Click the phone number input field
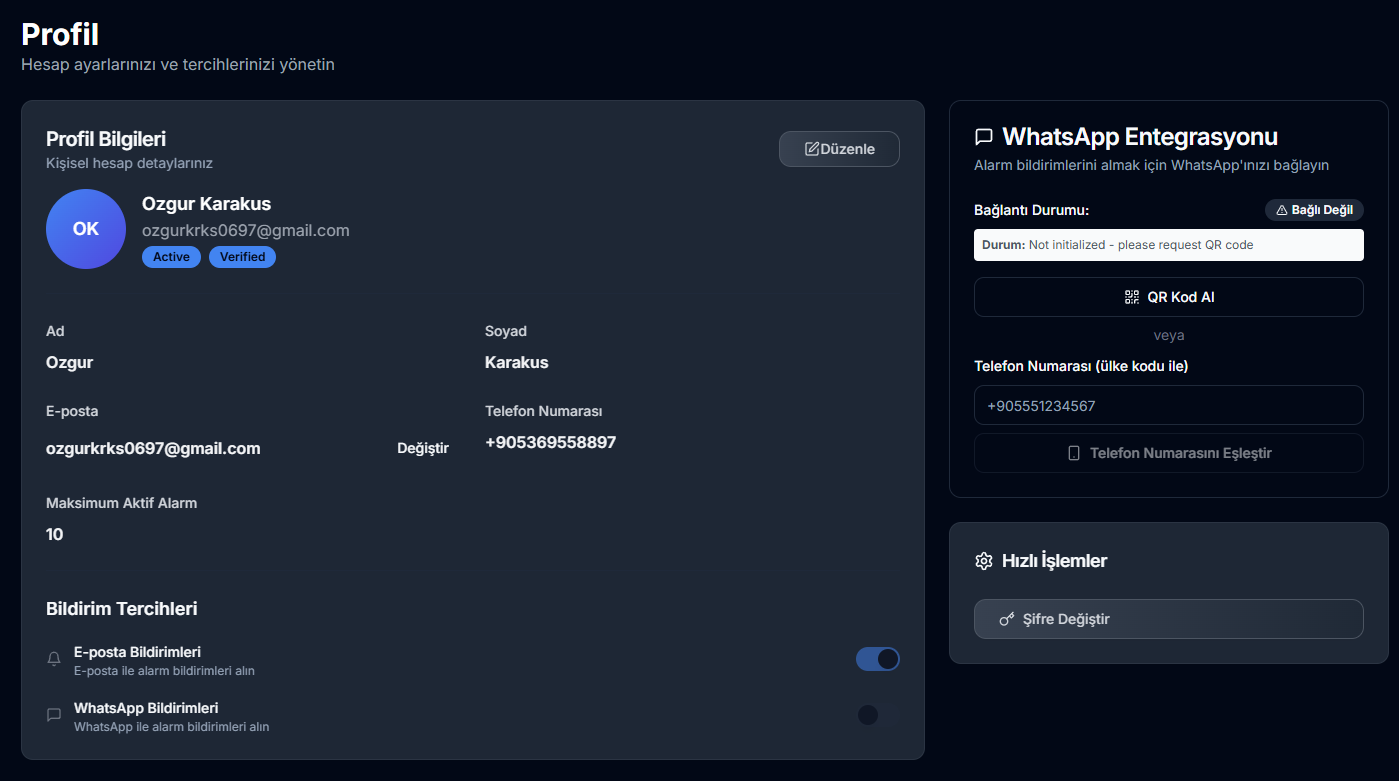 click(x=1168, y=405)
